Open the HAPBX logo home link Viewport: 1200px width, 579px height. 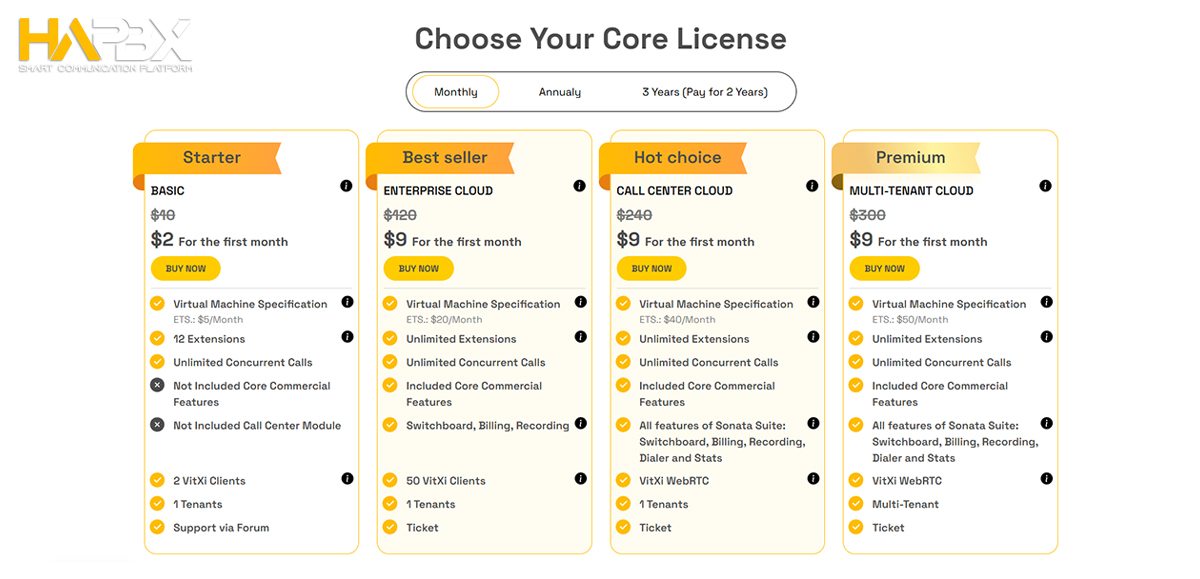(x=106, y=44)
